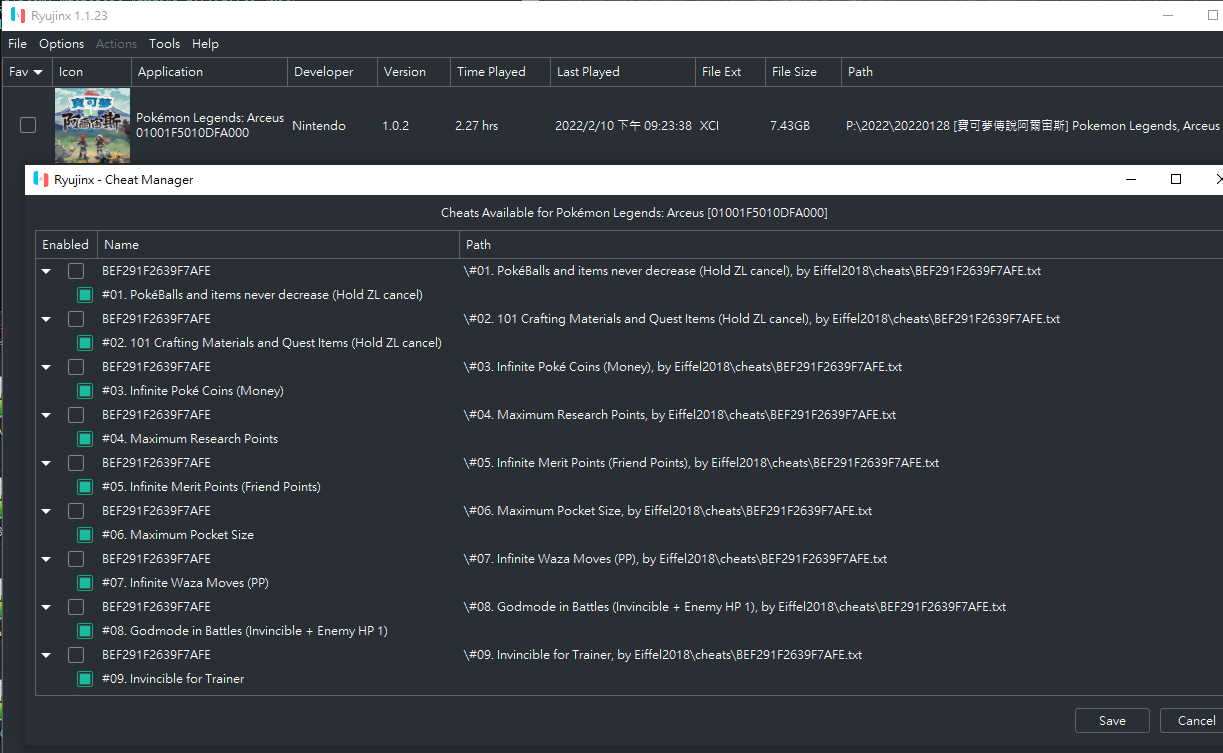This screenshot has height=753, width=1223.
Task: Click XCI file extension cell
Action: click(x=709, y=126)
